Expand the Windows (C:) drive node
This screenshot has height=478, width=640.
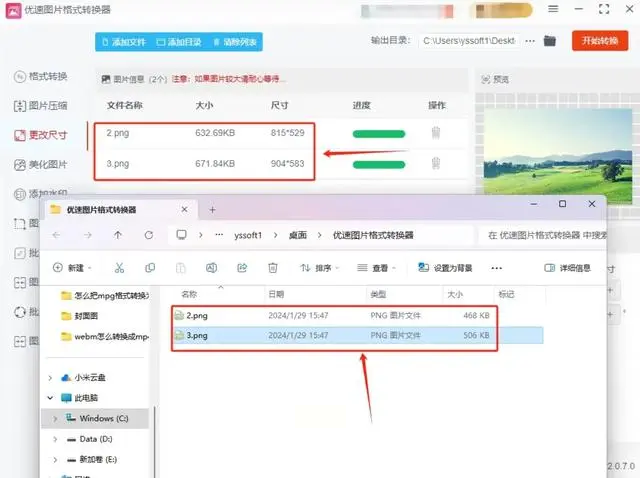(55, 418)
